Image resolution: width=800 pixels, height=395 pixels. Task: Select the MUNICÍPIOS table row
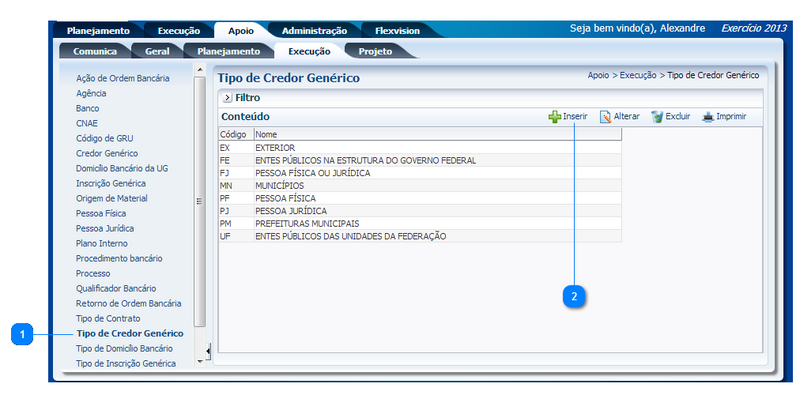point(420,186)
